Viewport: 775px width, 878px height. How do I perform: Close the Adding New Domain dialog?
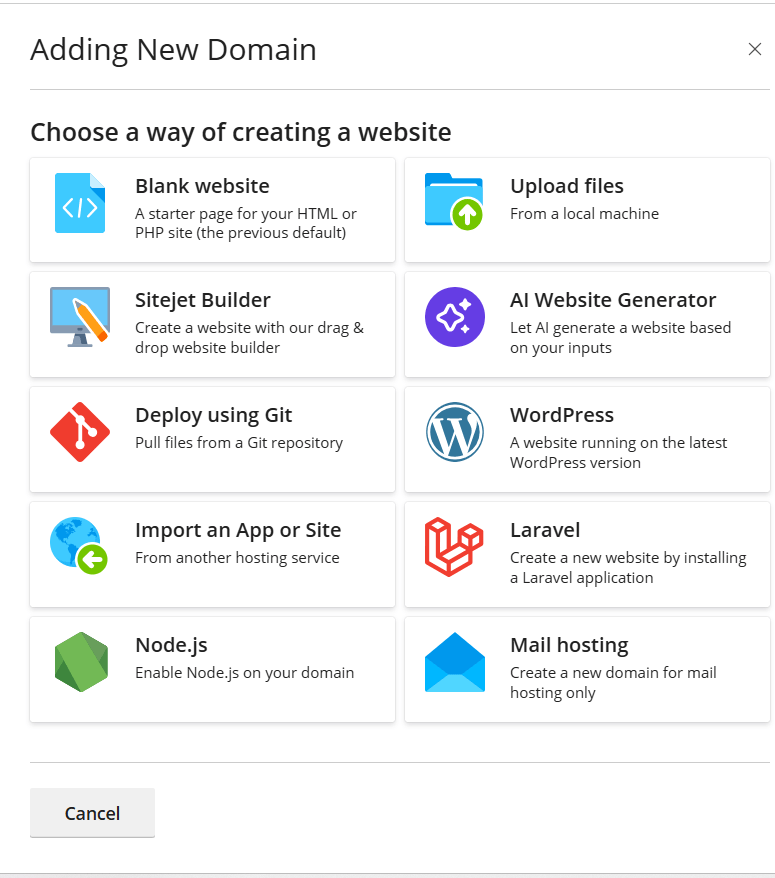tap(755, 49)
